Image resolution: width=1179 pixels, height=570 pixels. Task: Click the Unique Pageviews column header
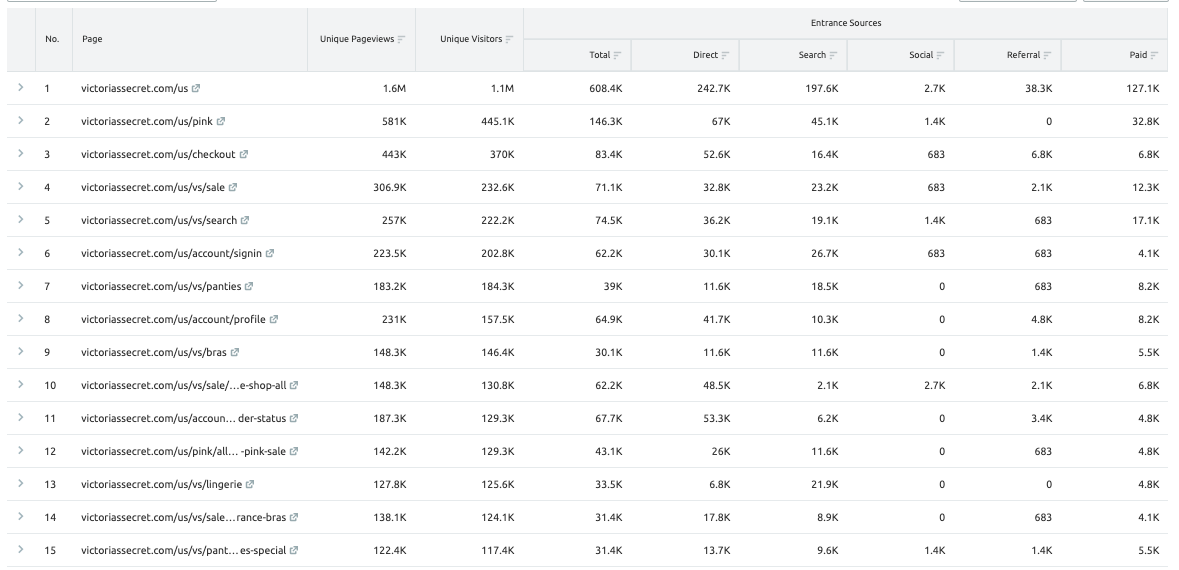[x=357, y=39]
